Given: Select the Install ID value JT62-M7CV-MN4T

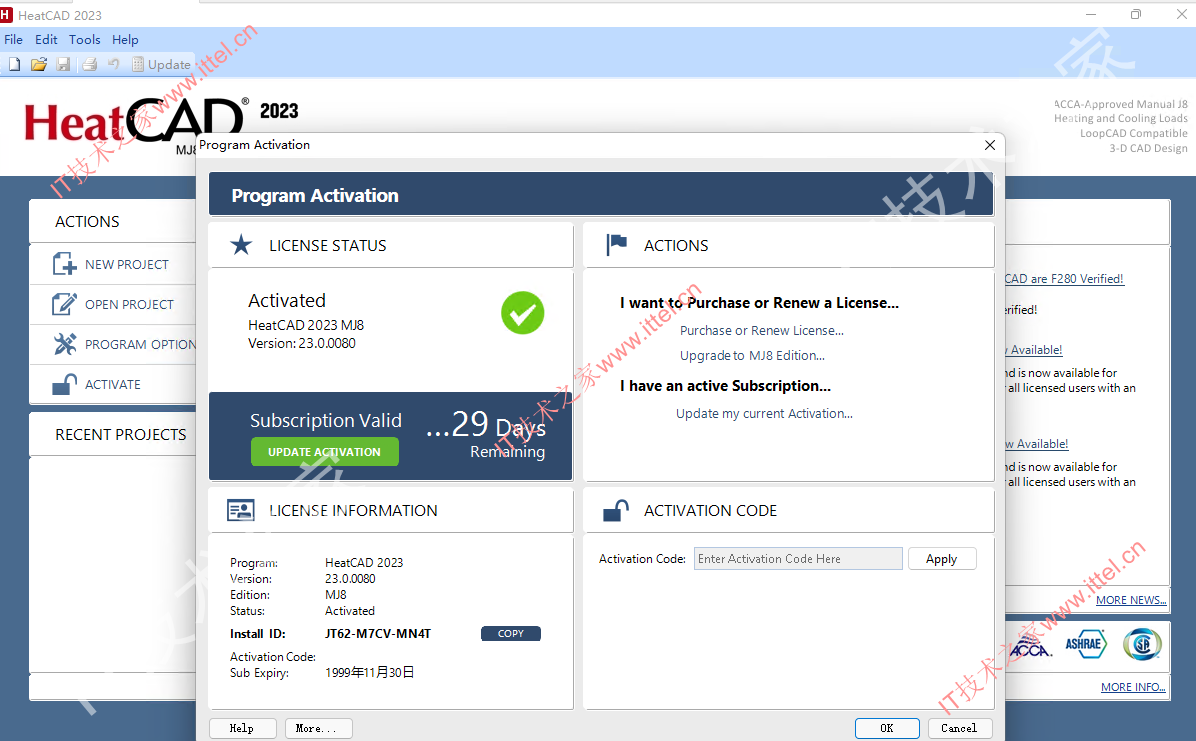Looking at the screenshot, I should [378, 633].
